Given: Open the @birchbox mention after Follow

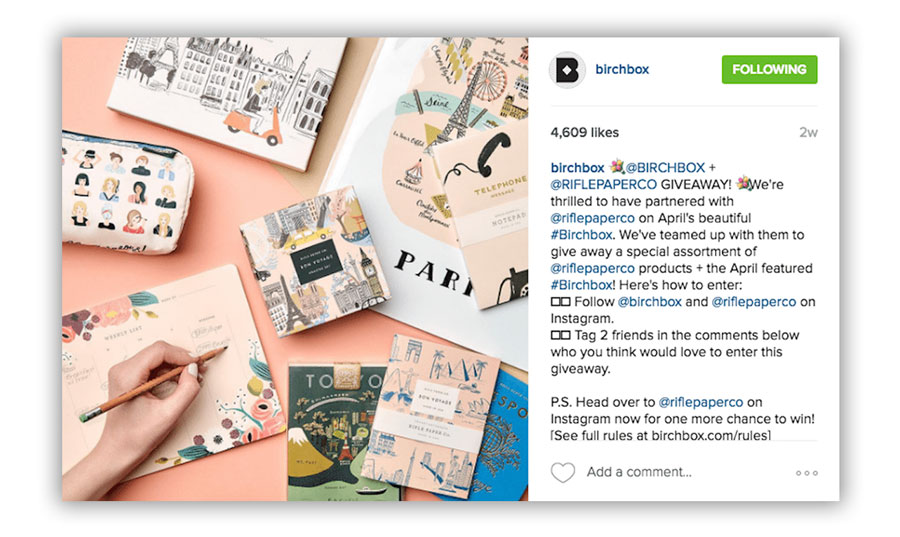Looking at the screenshot, I should pos(649,302).
